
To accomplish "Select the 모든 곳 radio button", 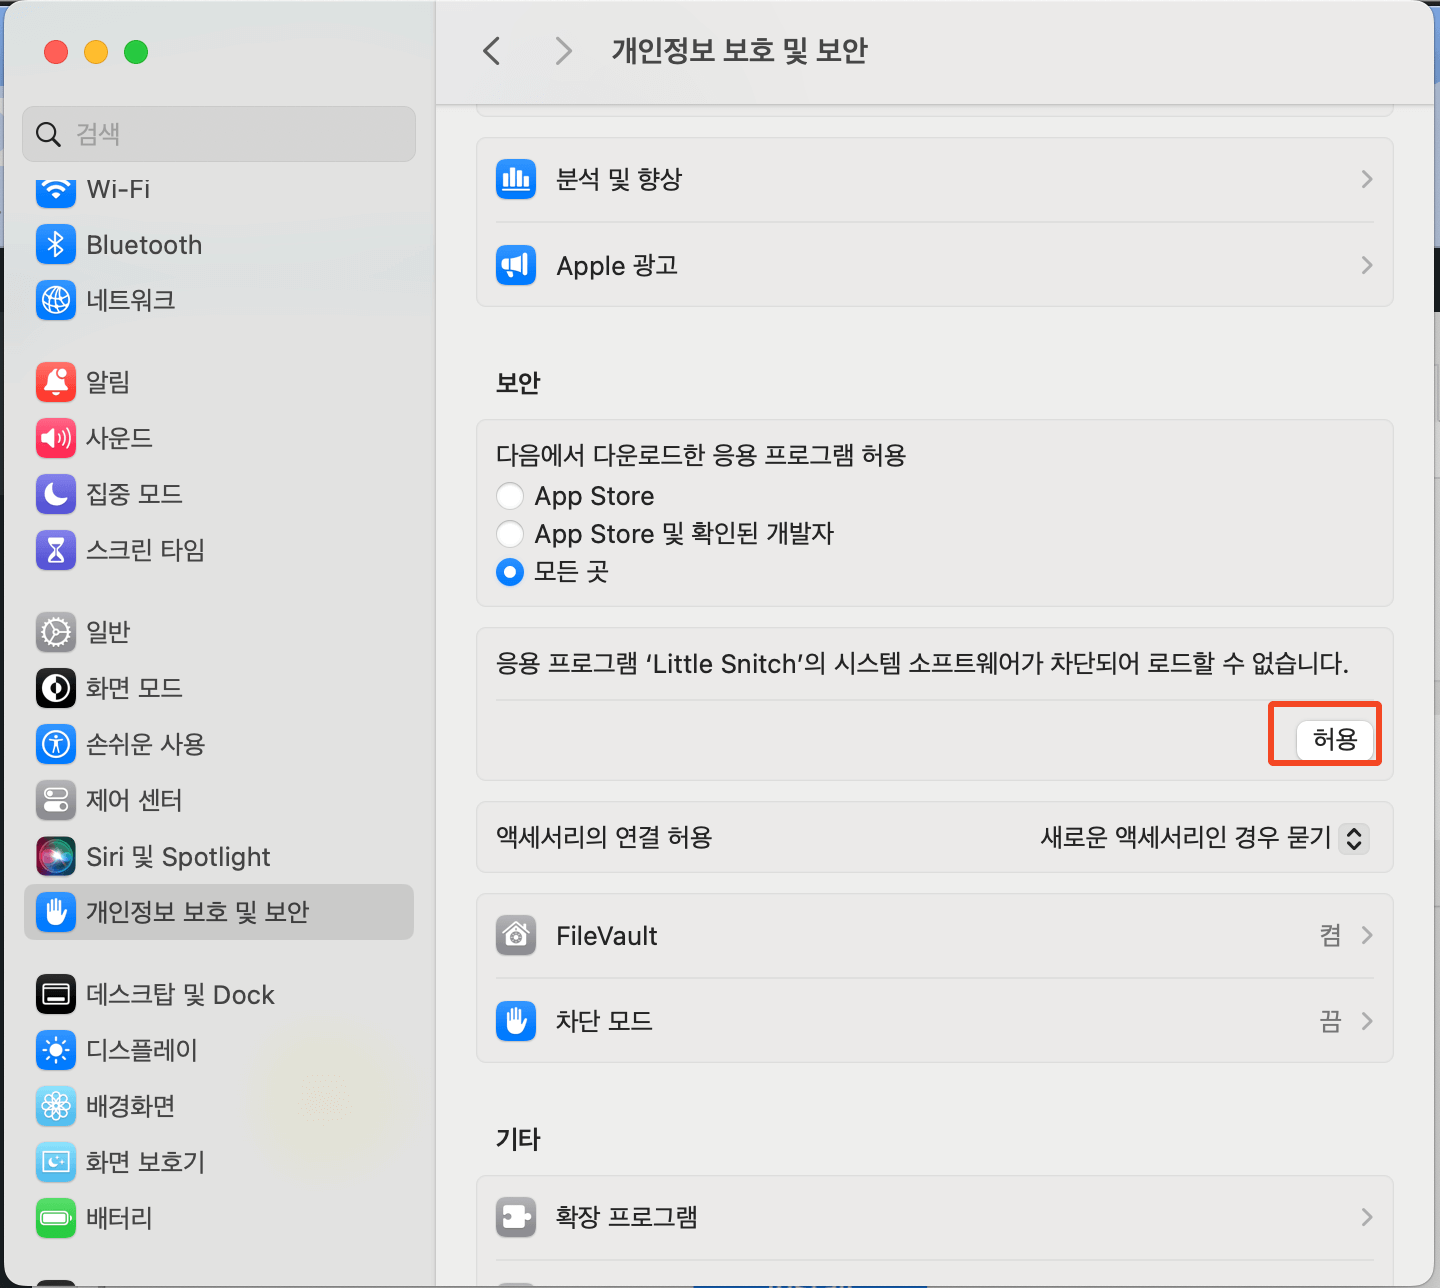I will click(x=510, y=572).
